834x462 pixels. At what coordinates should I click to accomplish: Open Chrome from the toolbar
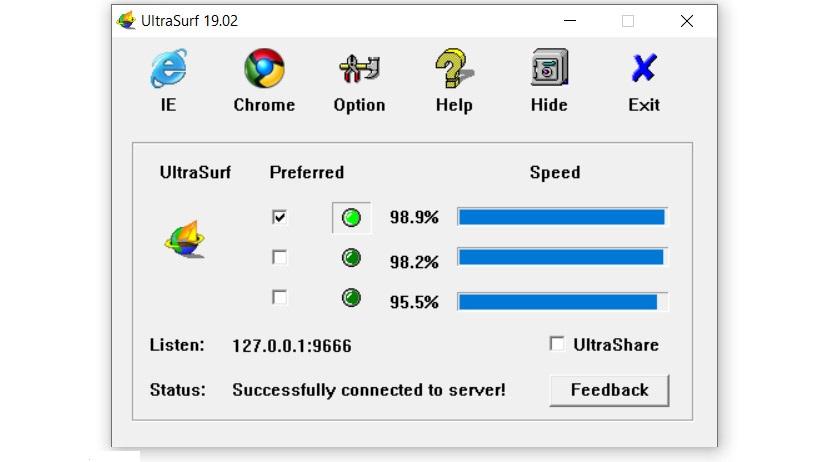[264, 70]
